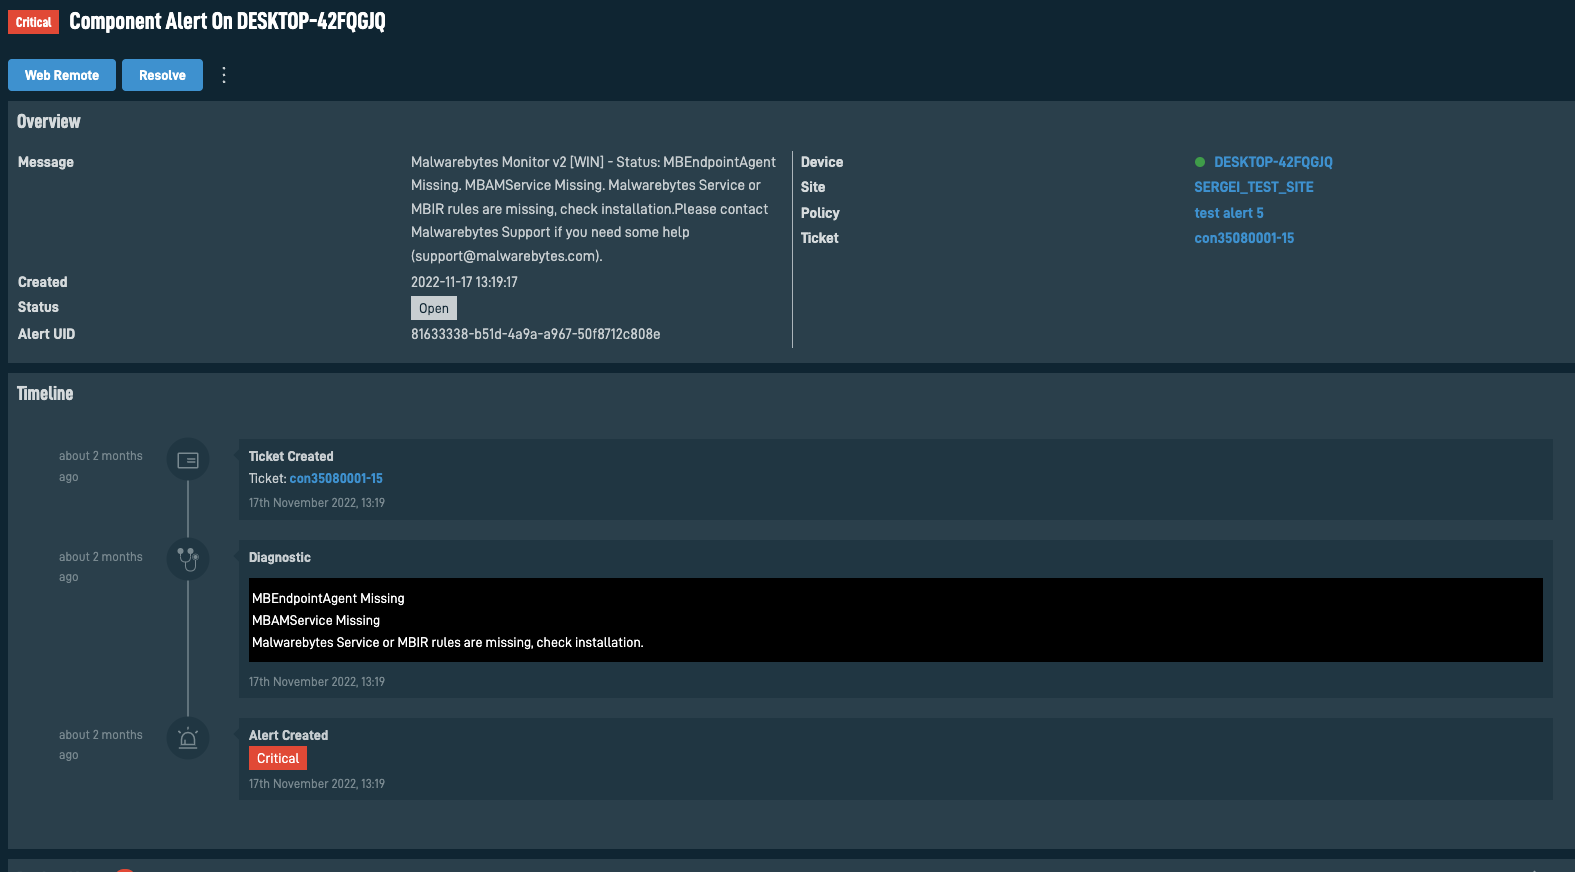Click the Open status badge

point(434,308)
